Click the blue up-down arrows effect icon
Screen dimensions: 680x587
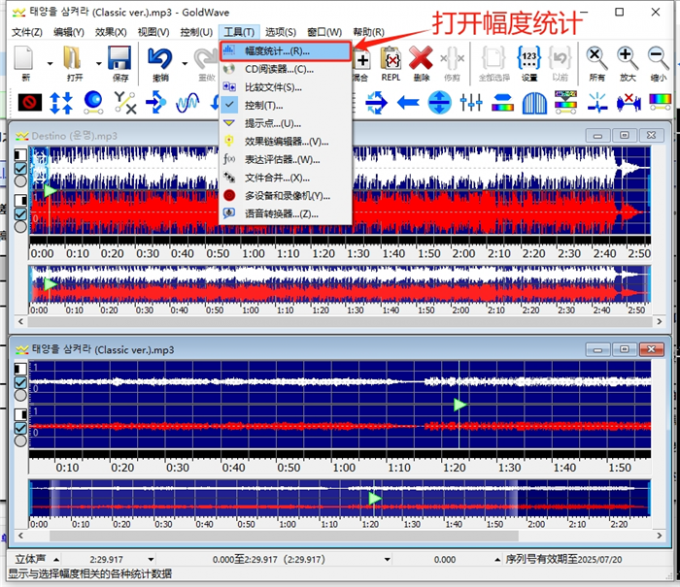(61, 103)
